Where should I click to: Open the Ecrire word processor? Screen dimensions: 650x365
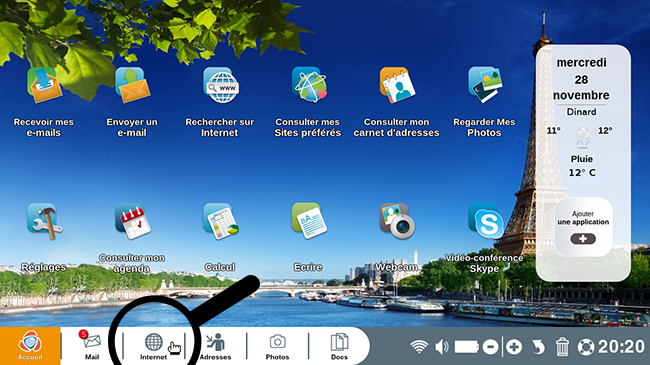tap(309, 221)
